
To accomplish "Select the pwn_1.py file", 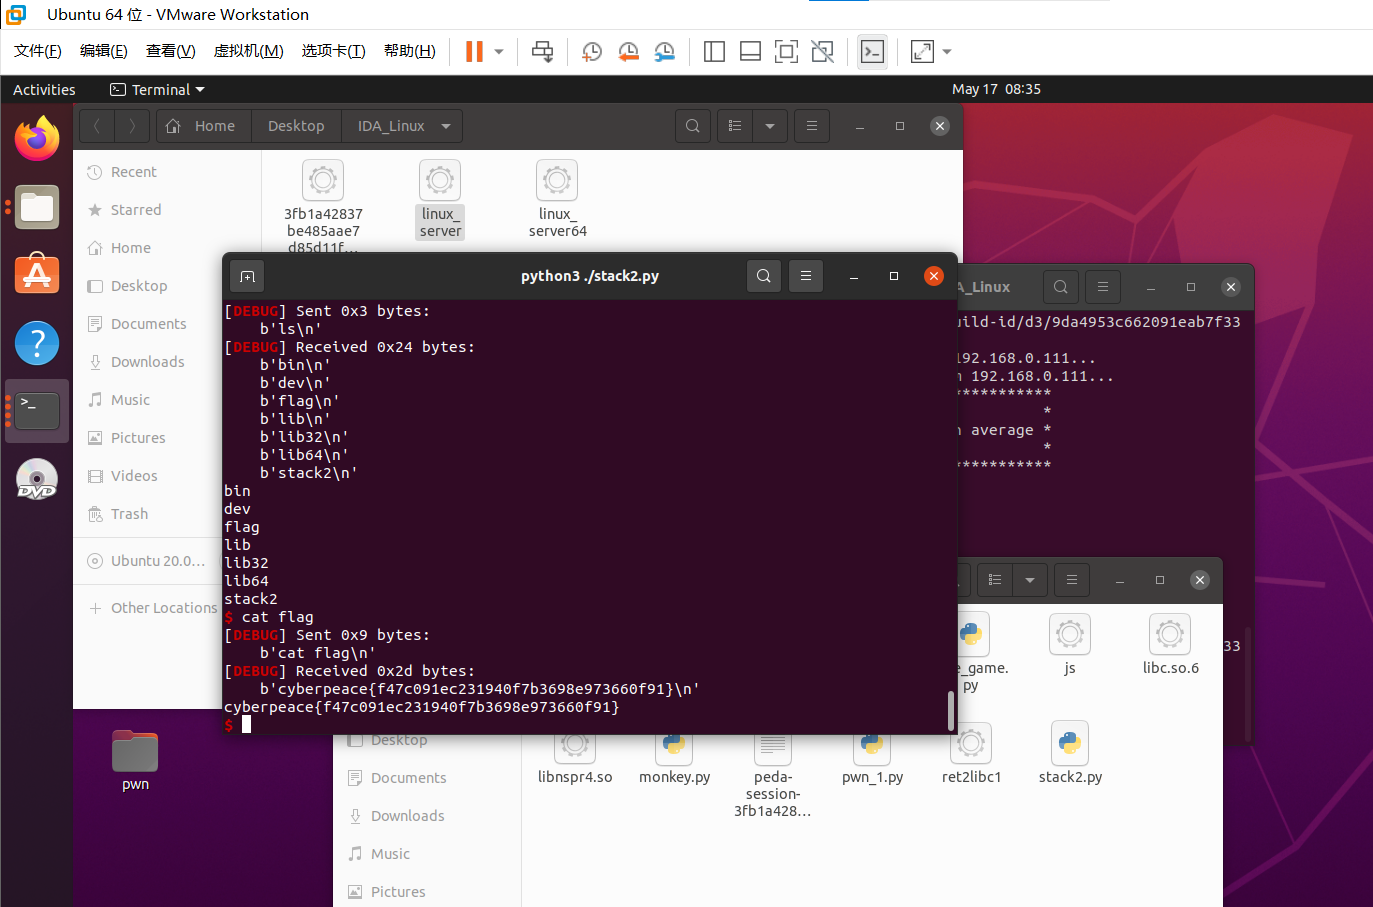I will 872,759.
